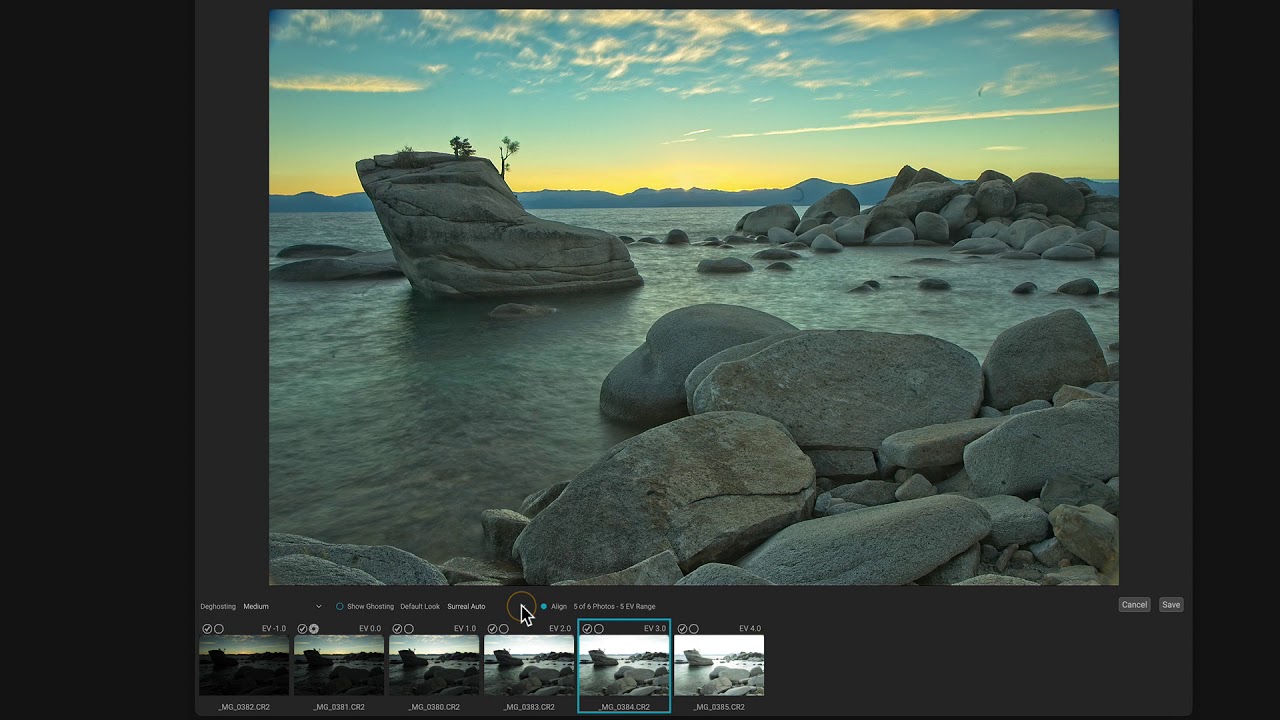Click the Cancel button

coord(1134,605)
